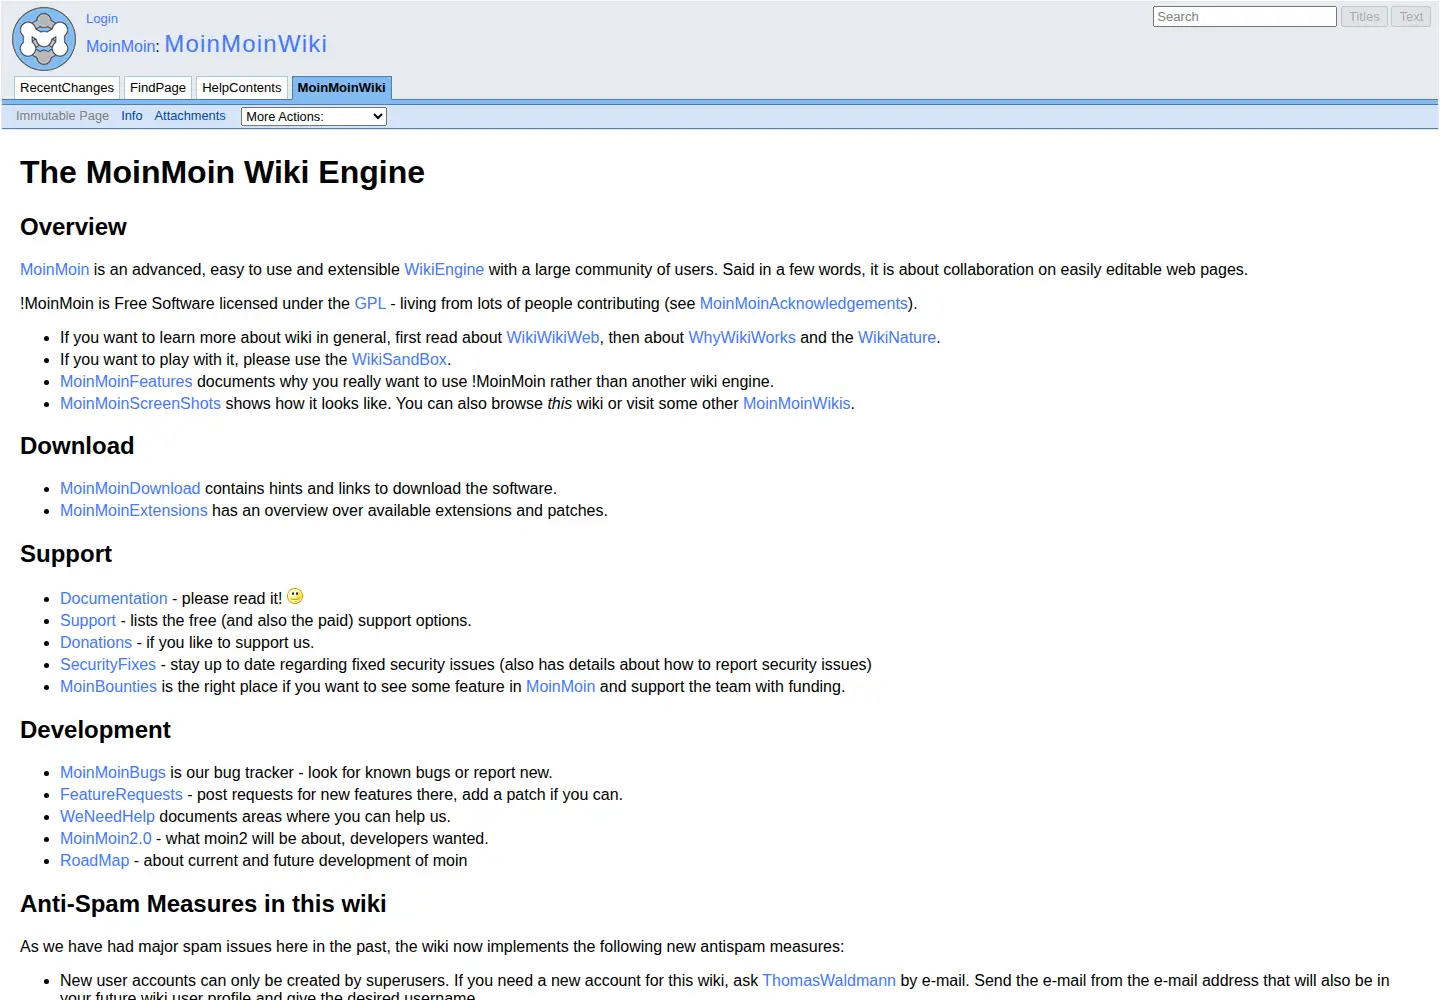Open the MoinMoinExtensions link
Image resolution: width=1440 pixels, height=1000 pixels.
tap(134, 510)
